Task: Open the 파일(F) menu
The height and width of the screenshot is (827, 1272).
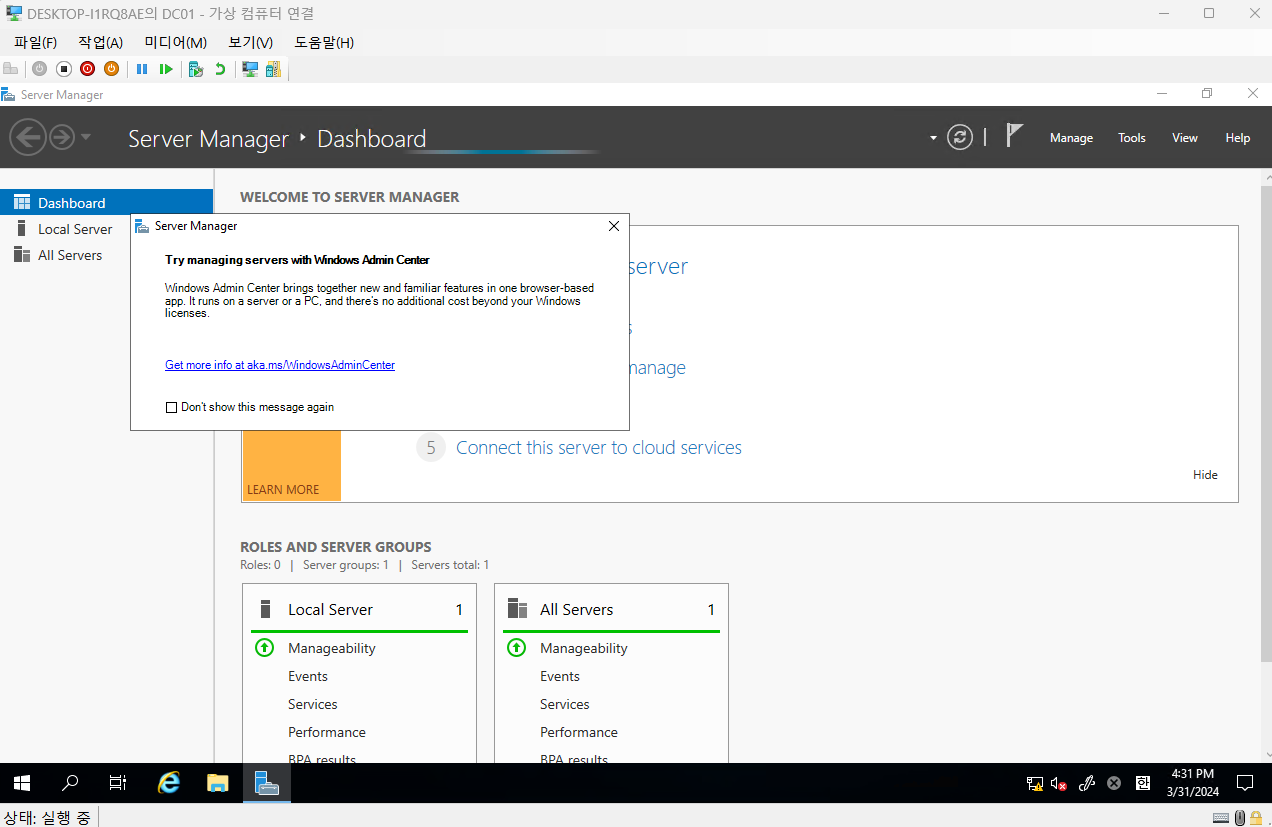Action: (x=36, y=42)
